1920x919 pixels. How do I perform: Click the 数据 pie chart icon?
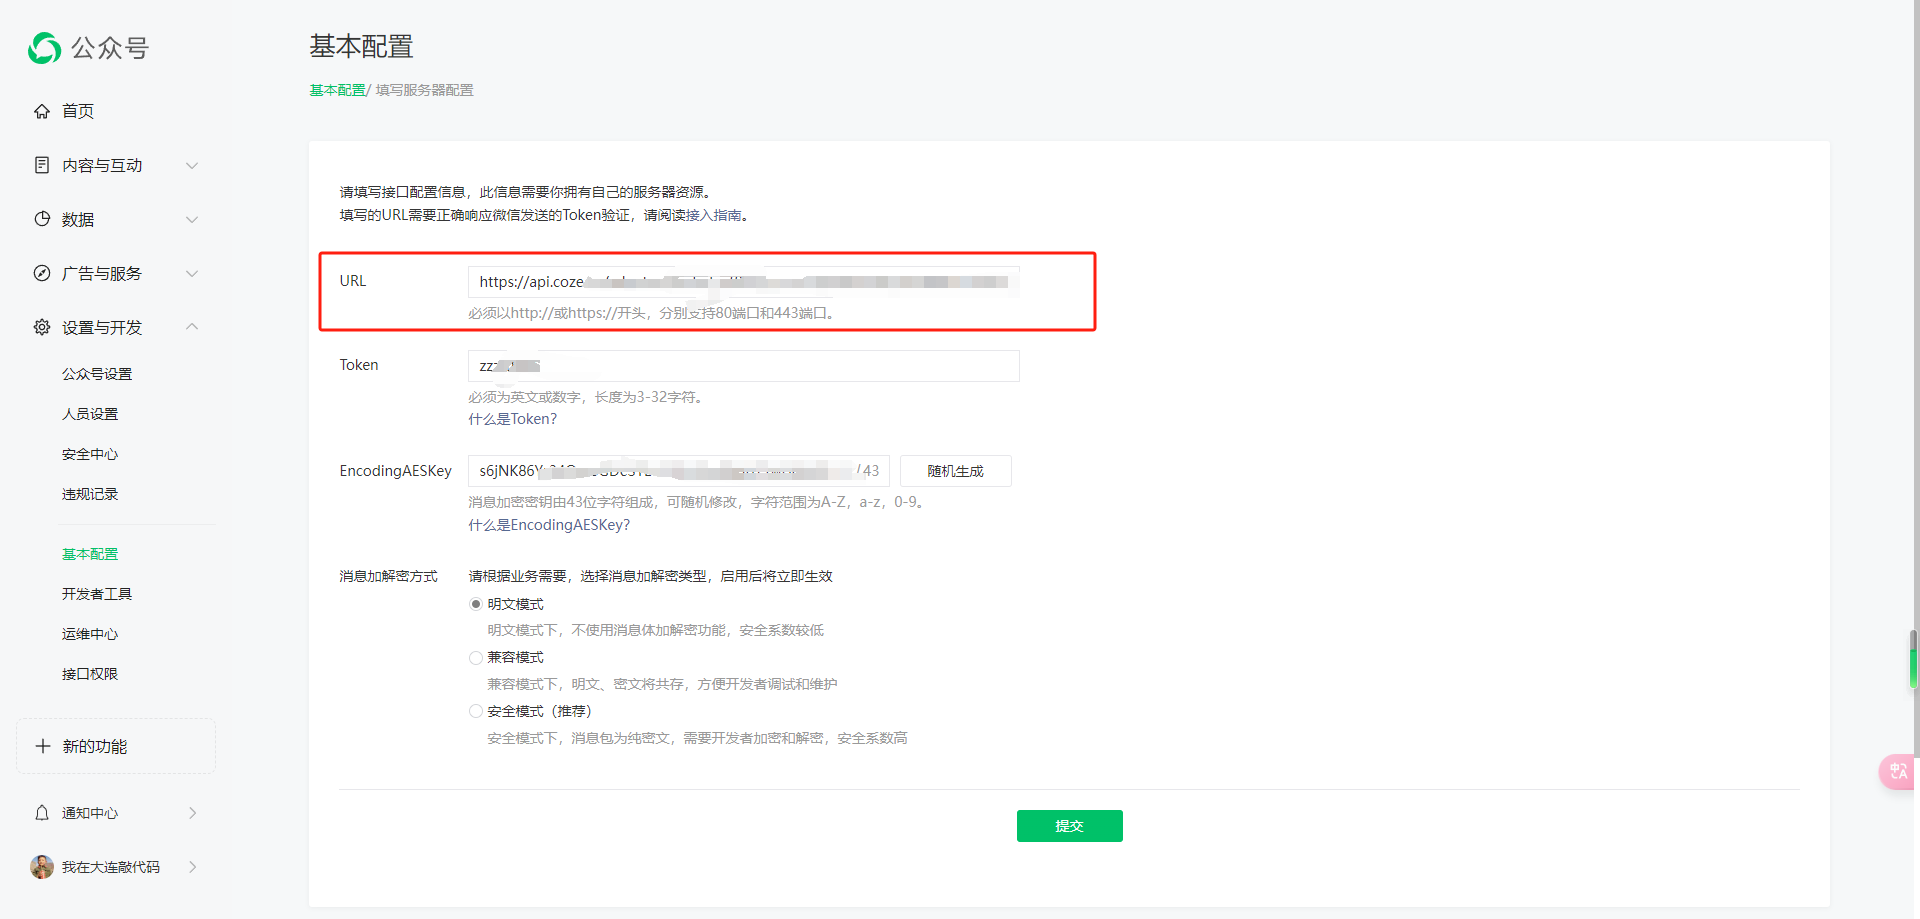pos(42,219)
